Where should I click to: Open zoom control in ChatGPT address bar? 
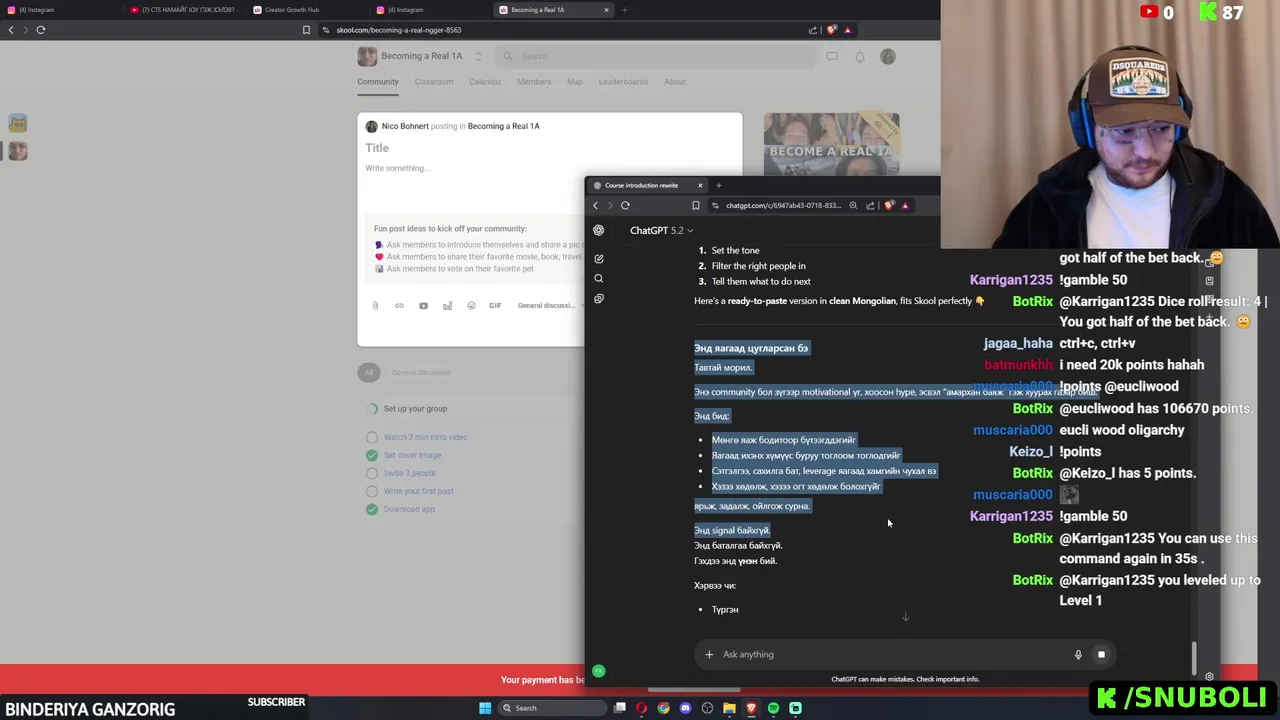853,206
